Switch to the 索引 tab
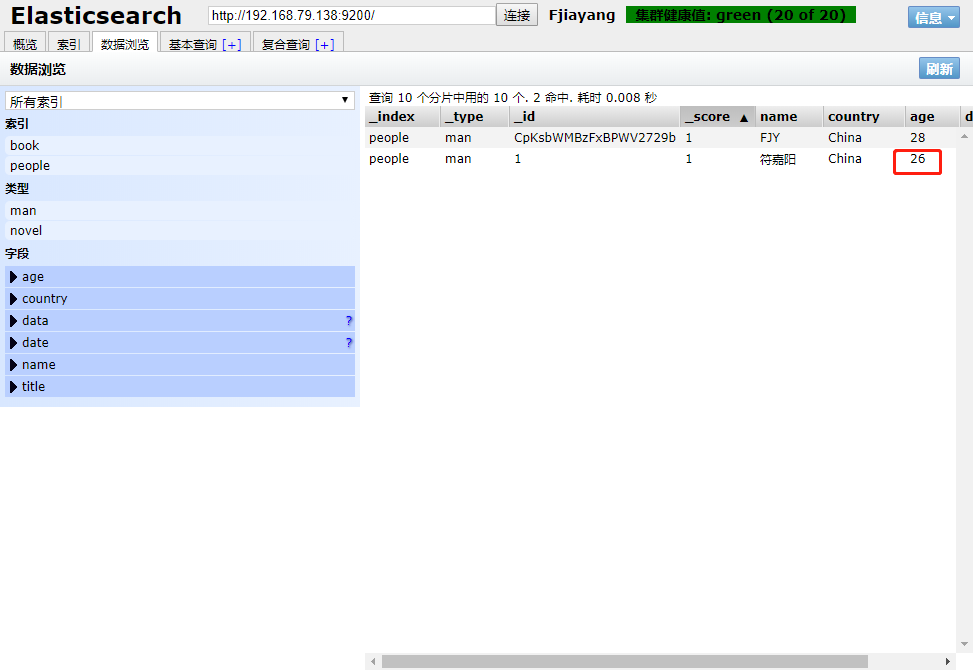This screenshot has width=973, height=670. point(69,44)
